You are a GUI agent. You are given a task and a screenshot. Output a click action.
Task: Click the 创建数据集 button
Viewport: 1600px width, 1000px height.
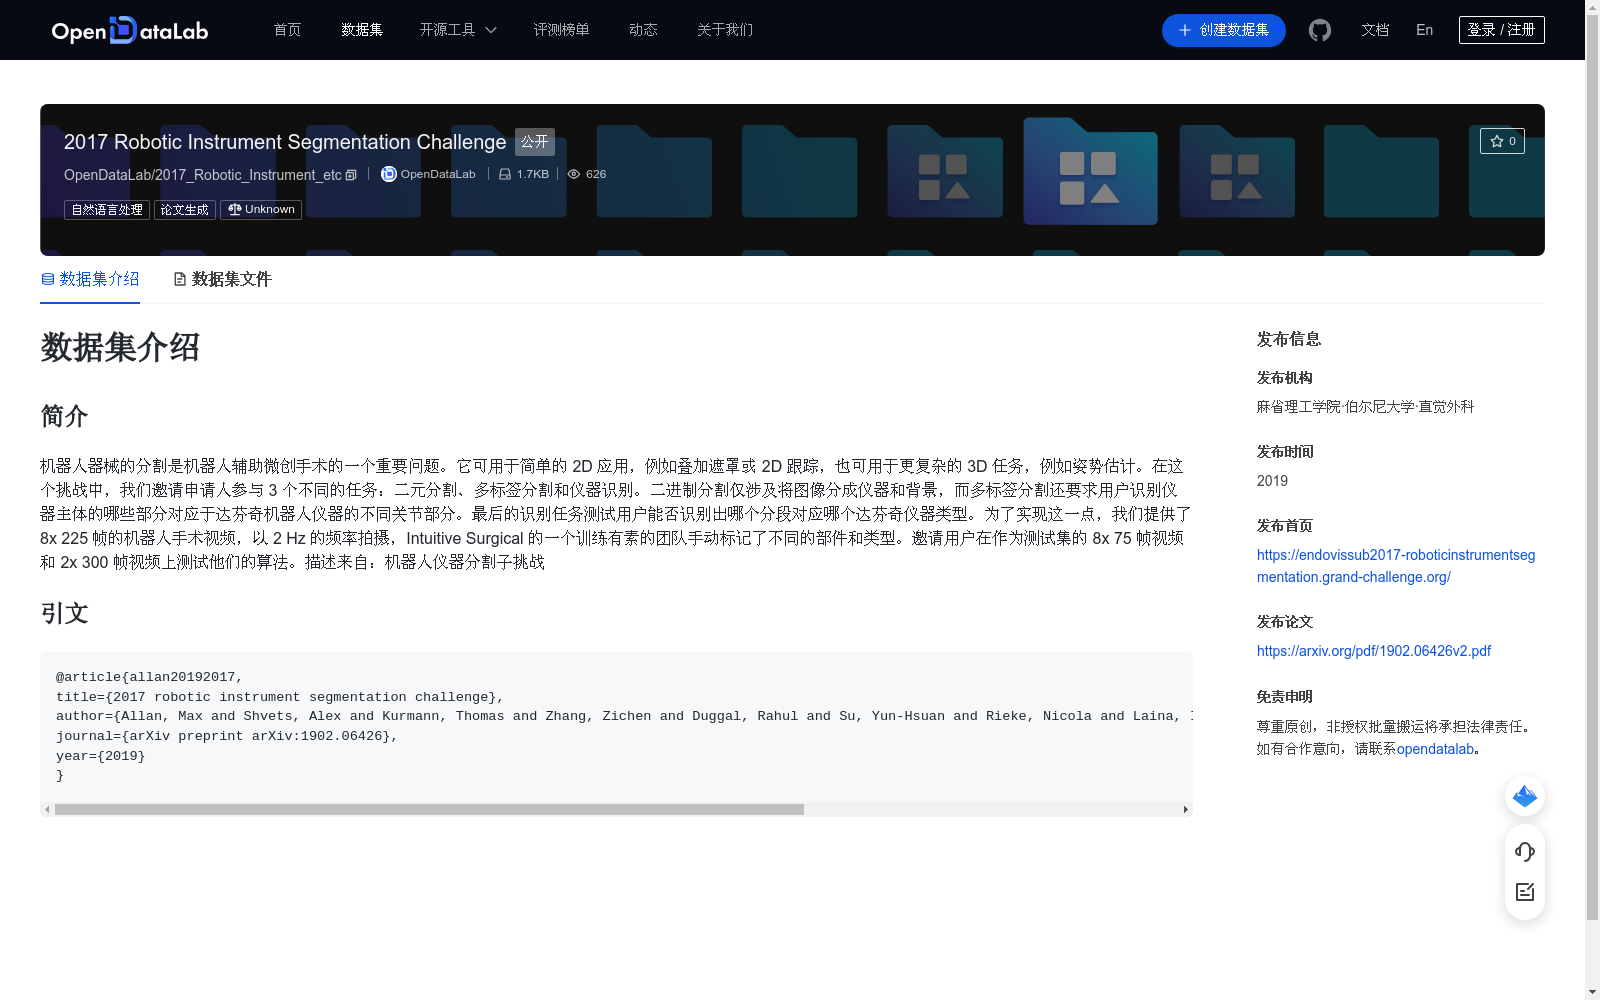point(1224,30)
